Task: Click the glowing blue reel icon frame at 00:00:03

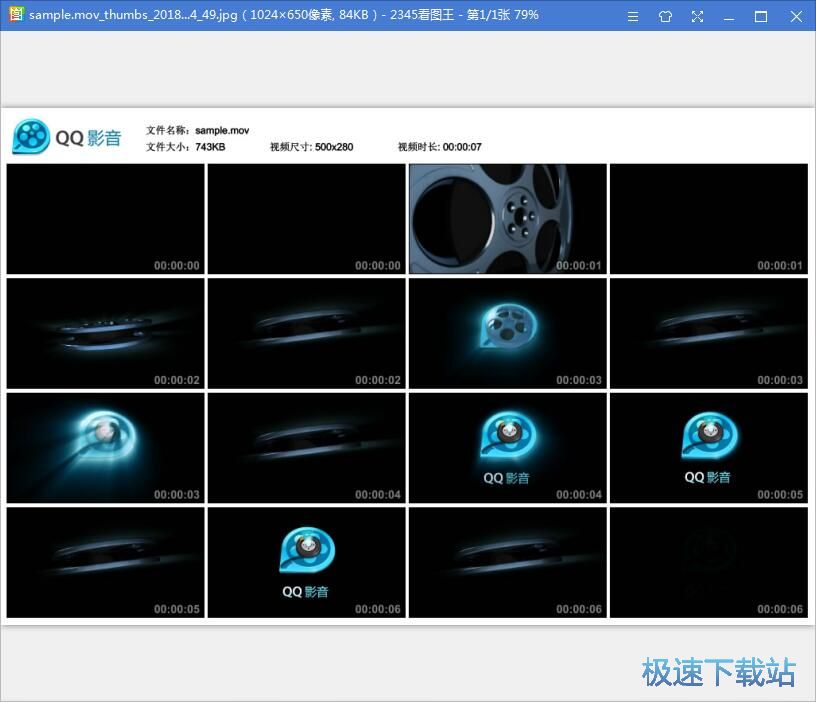Action: (x=507, y=333)
